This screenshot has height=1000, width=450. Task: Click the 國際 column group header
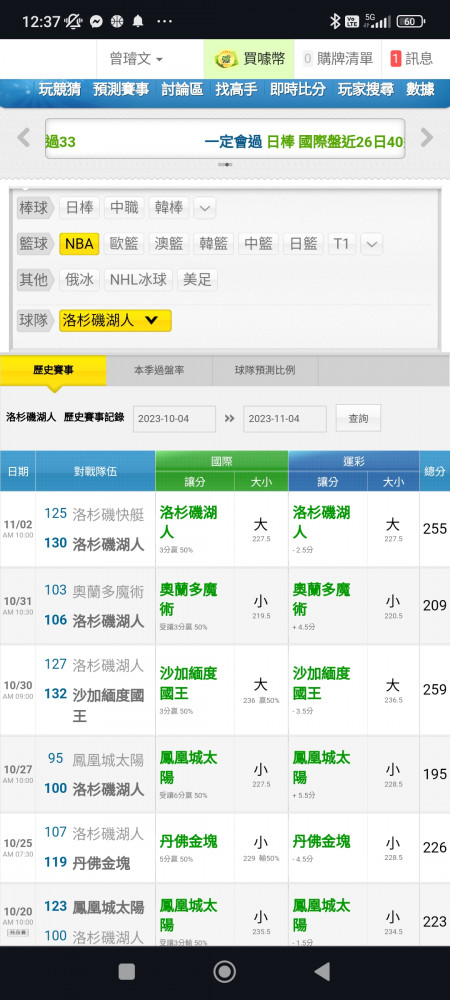[222, 461]
